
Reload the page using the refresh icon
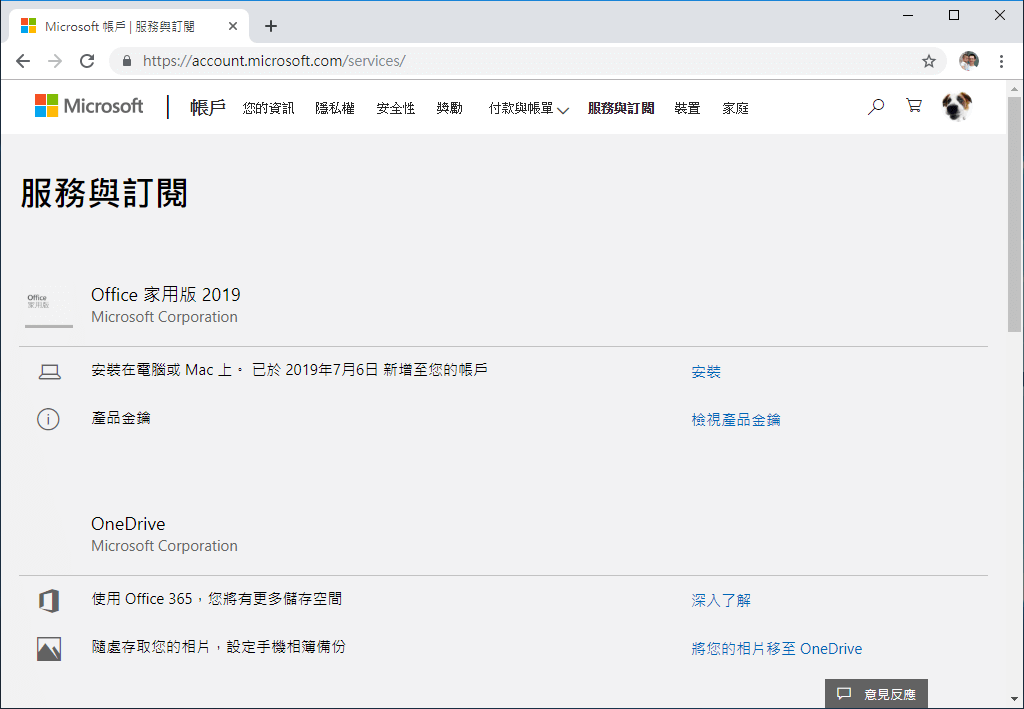87,61
